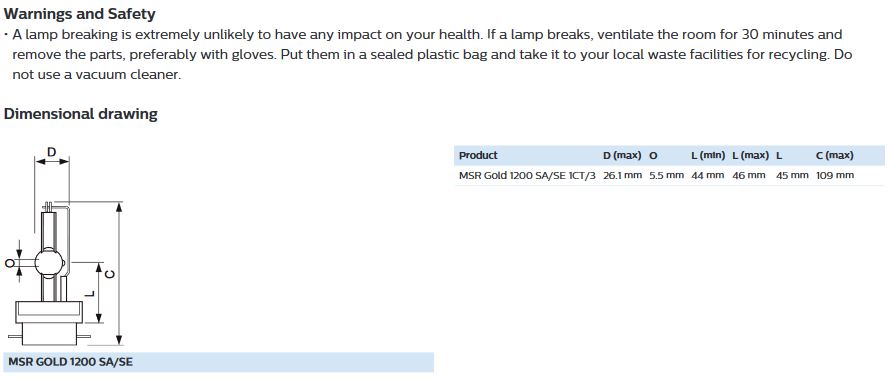This screenshot has height=379, width=889.
Task: Click the Warnings and Safety heading
Action: coord(79,14)
